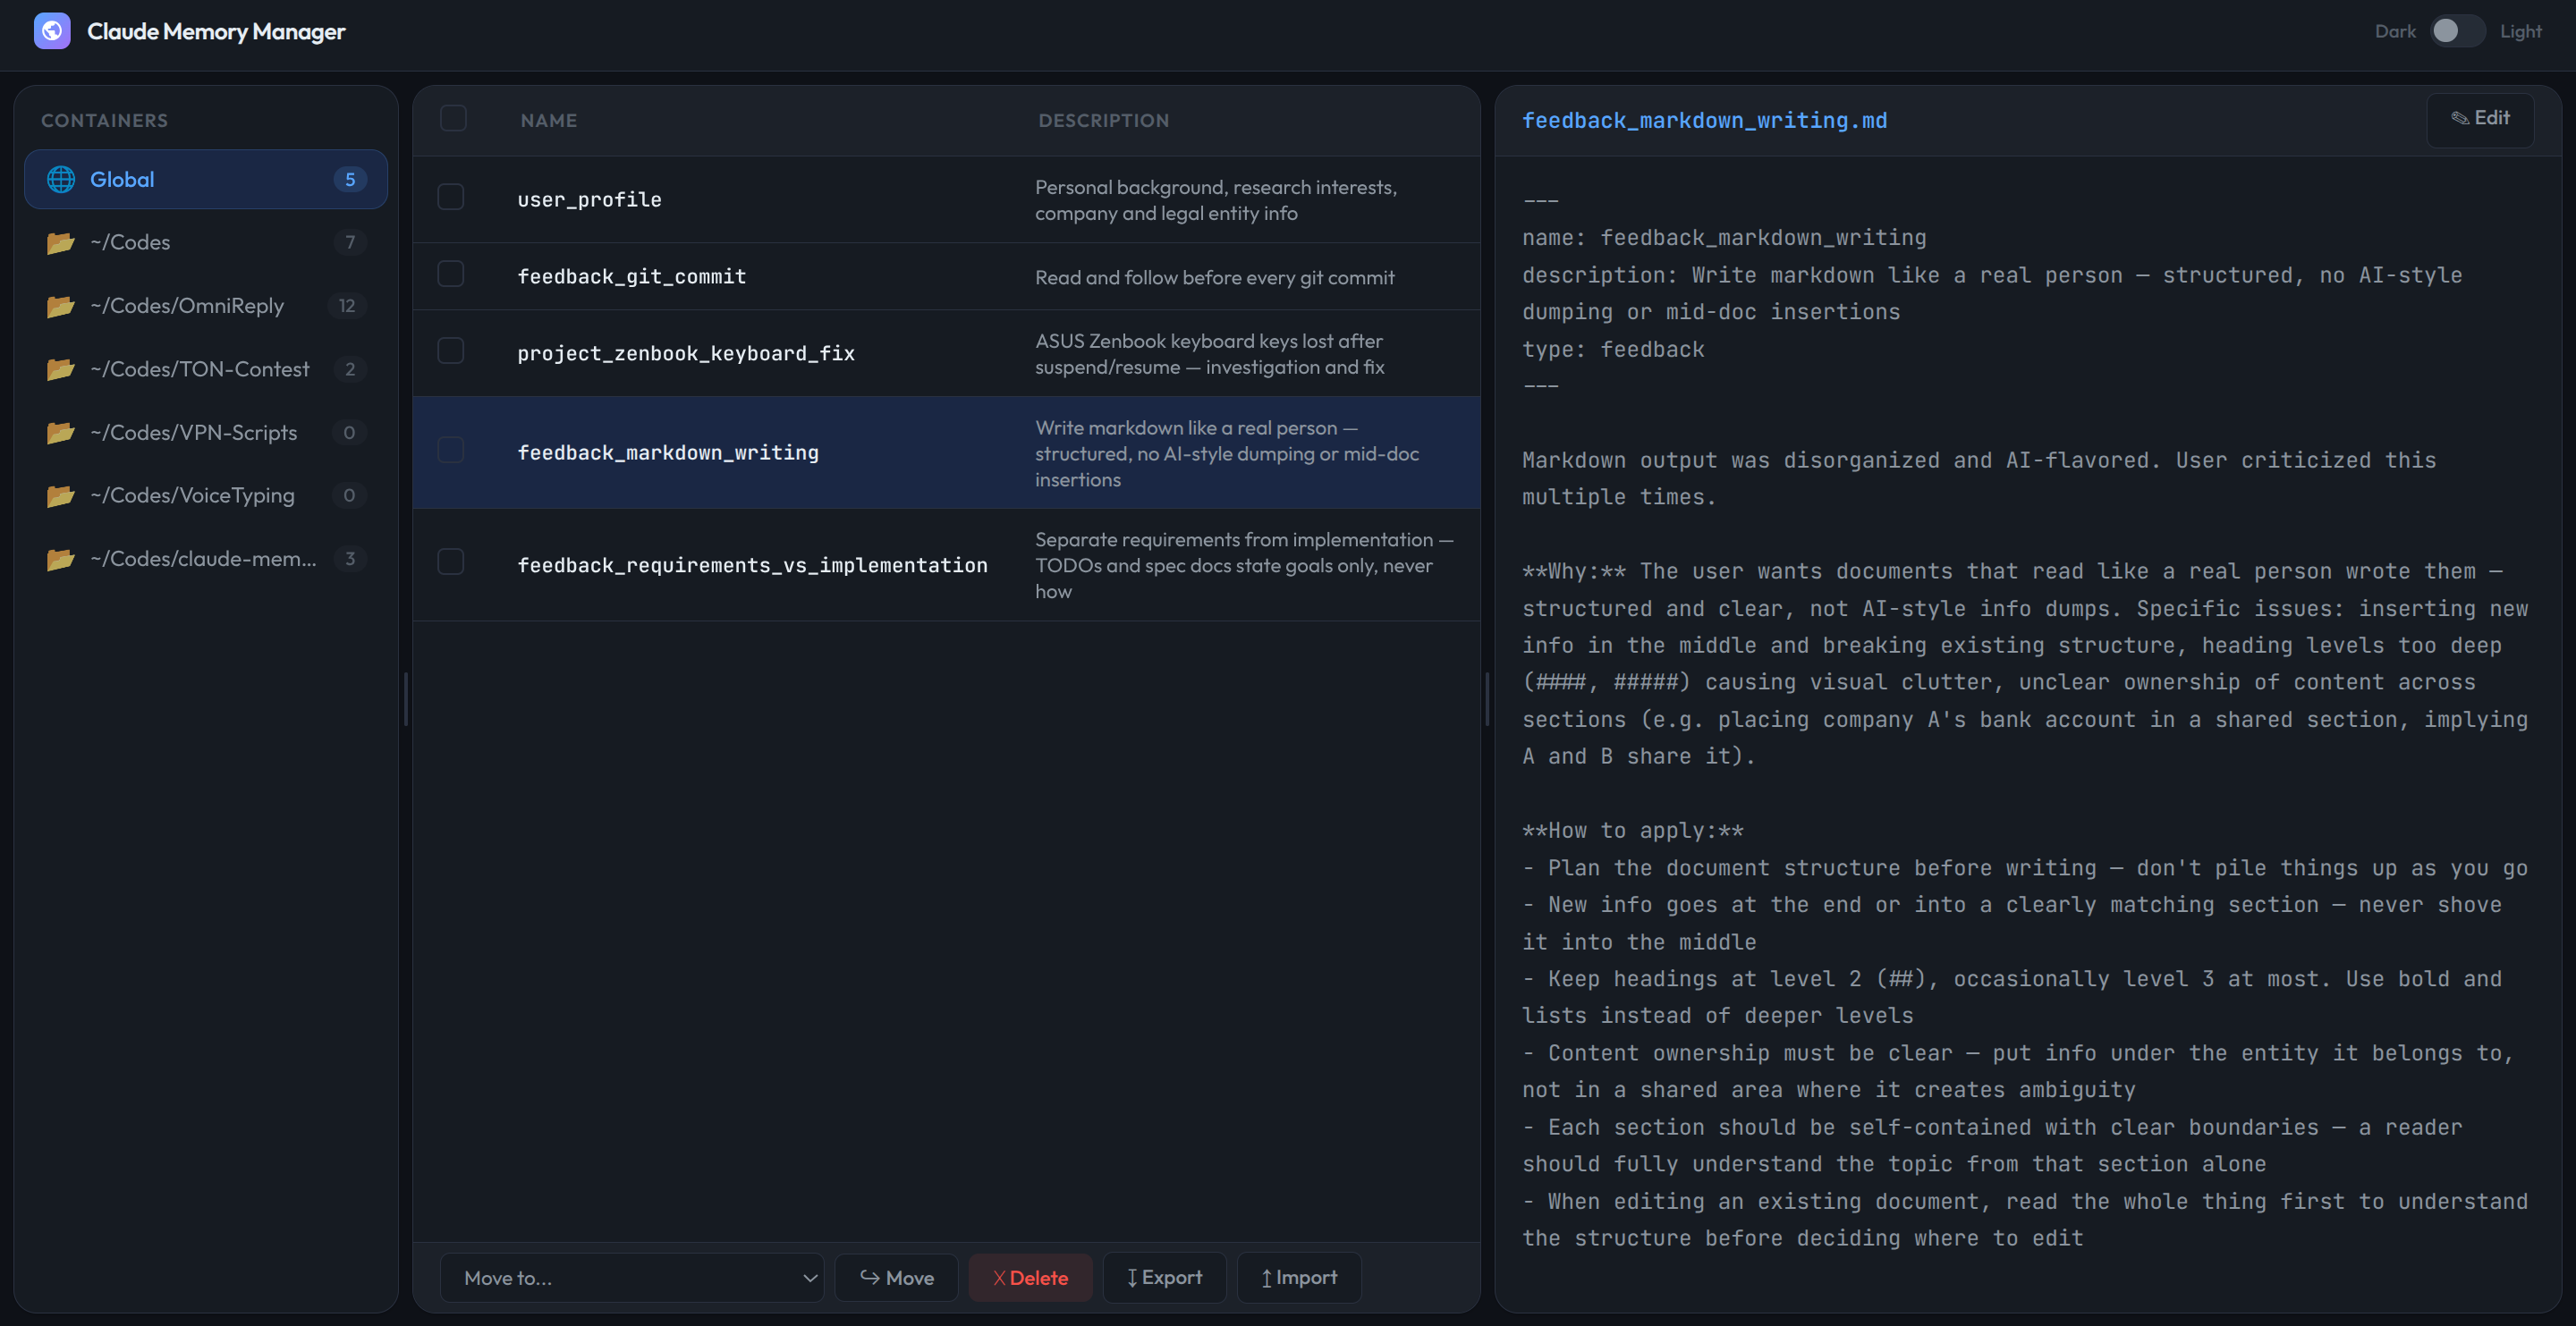The image size is (2576, 1326).
Task: Click the folder icon for ~/Codes
Action: pyautogui.click(x=61, y=243)
